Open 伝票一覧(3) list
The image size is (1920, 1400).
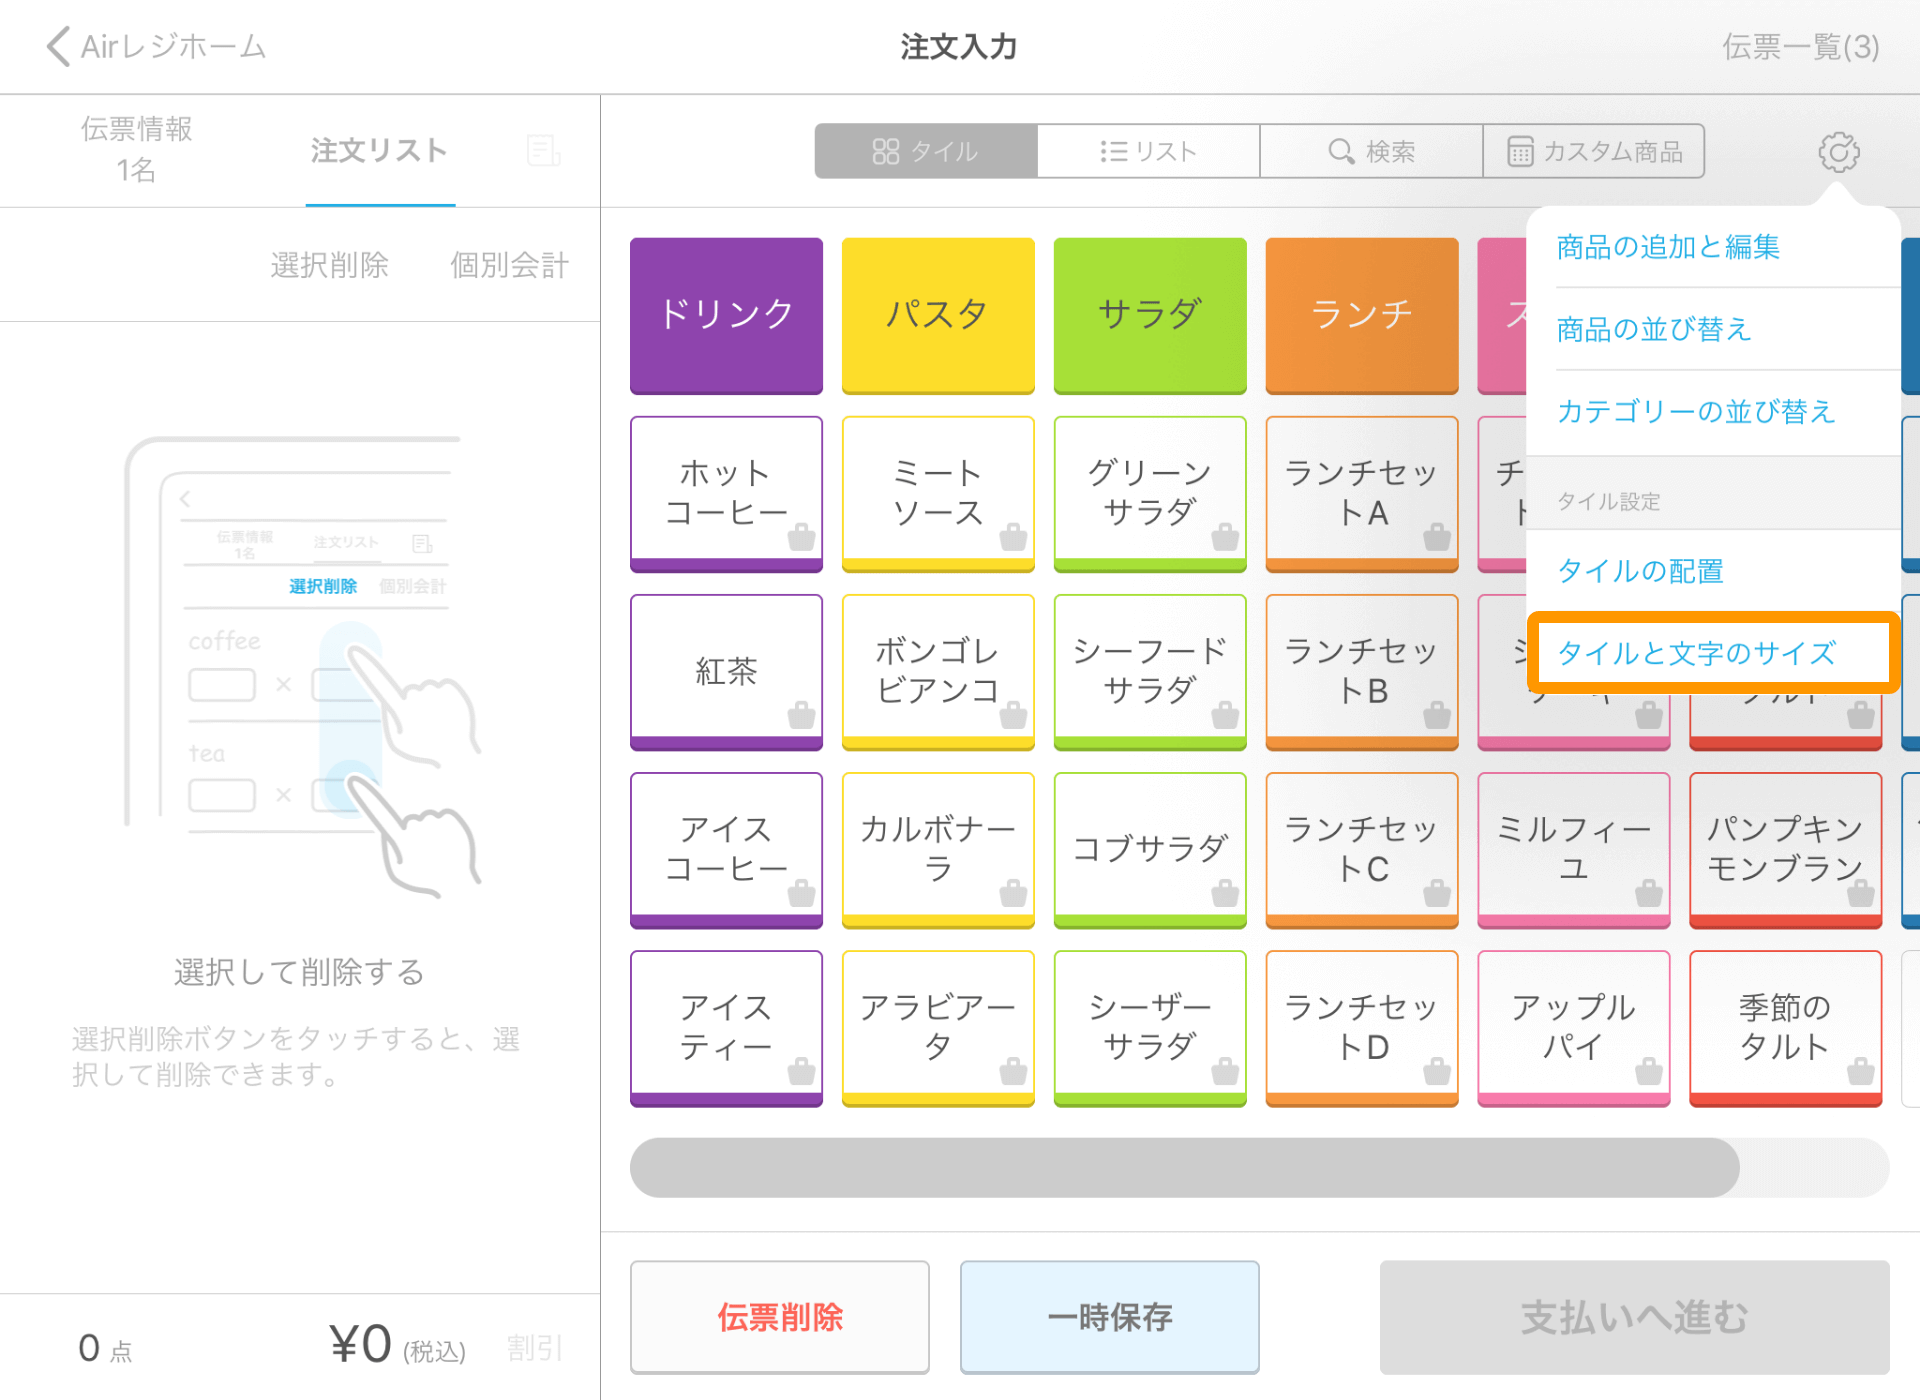[1800, 47]
